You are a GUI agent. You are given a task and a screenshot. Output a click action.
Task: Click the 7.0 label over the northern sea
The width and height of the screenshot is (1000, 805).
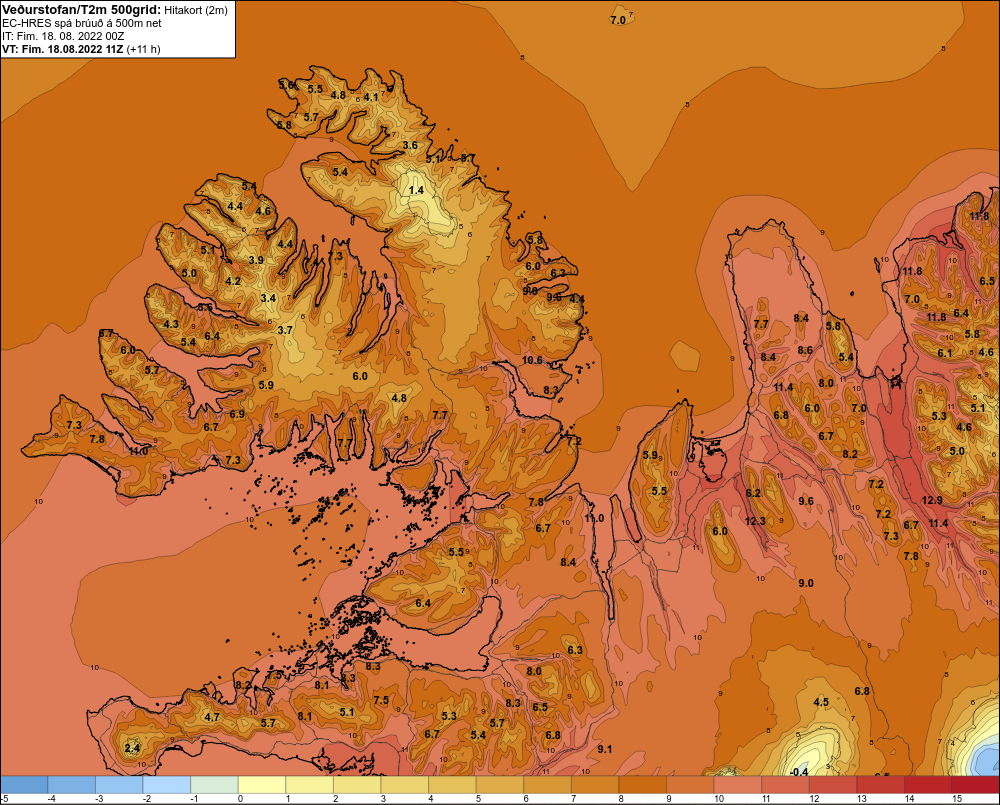tap(618, 20)
